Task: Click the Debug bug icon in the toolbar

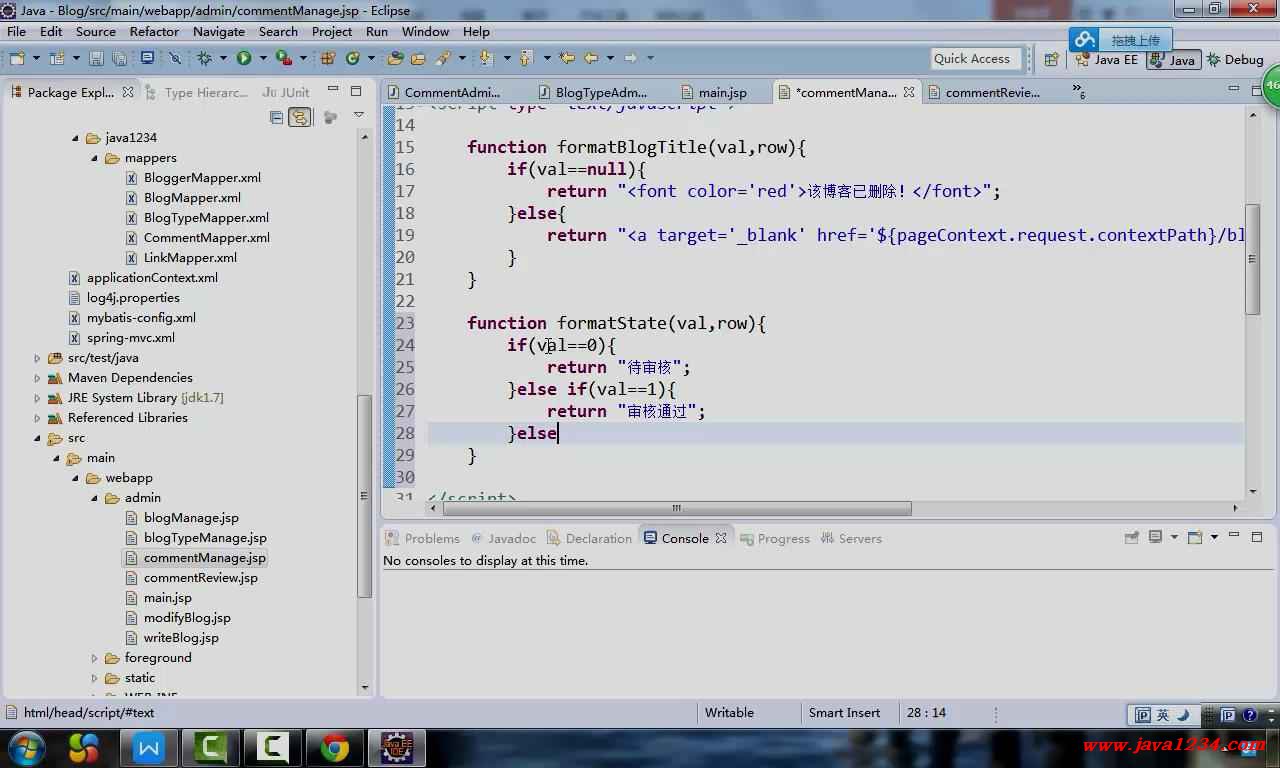Action: tap(205, 58)
